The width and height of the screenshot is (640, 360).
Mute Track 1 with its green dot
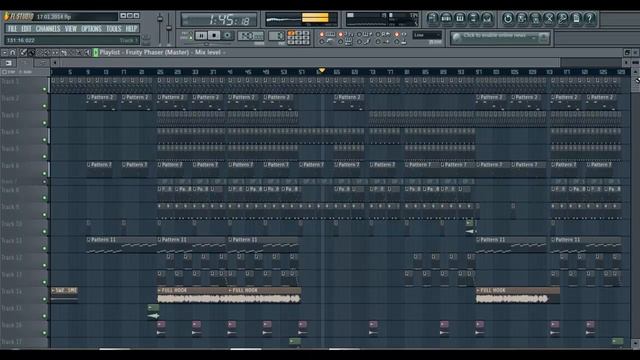pyautogui.click(x=44, y=89)
